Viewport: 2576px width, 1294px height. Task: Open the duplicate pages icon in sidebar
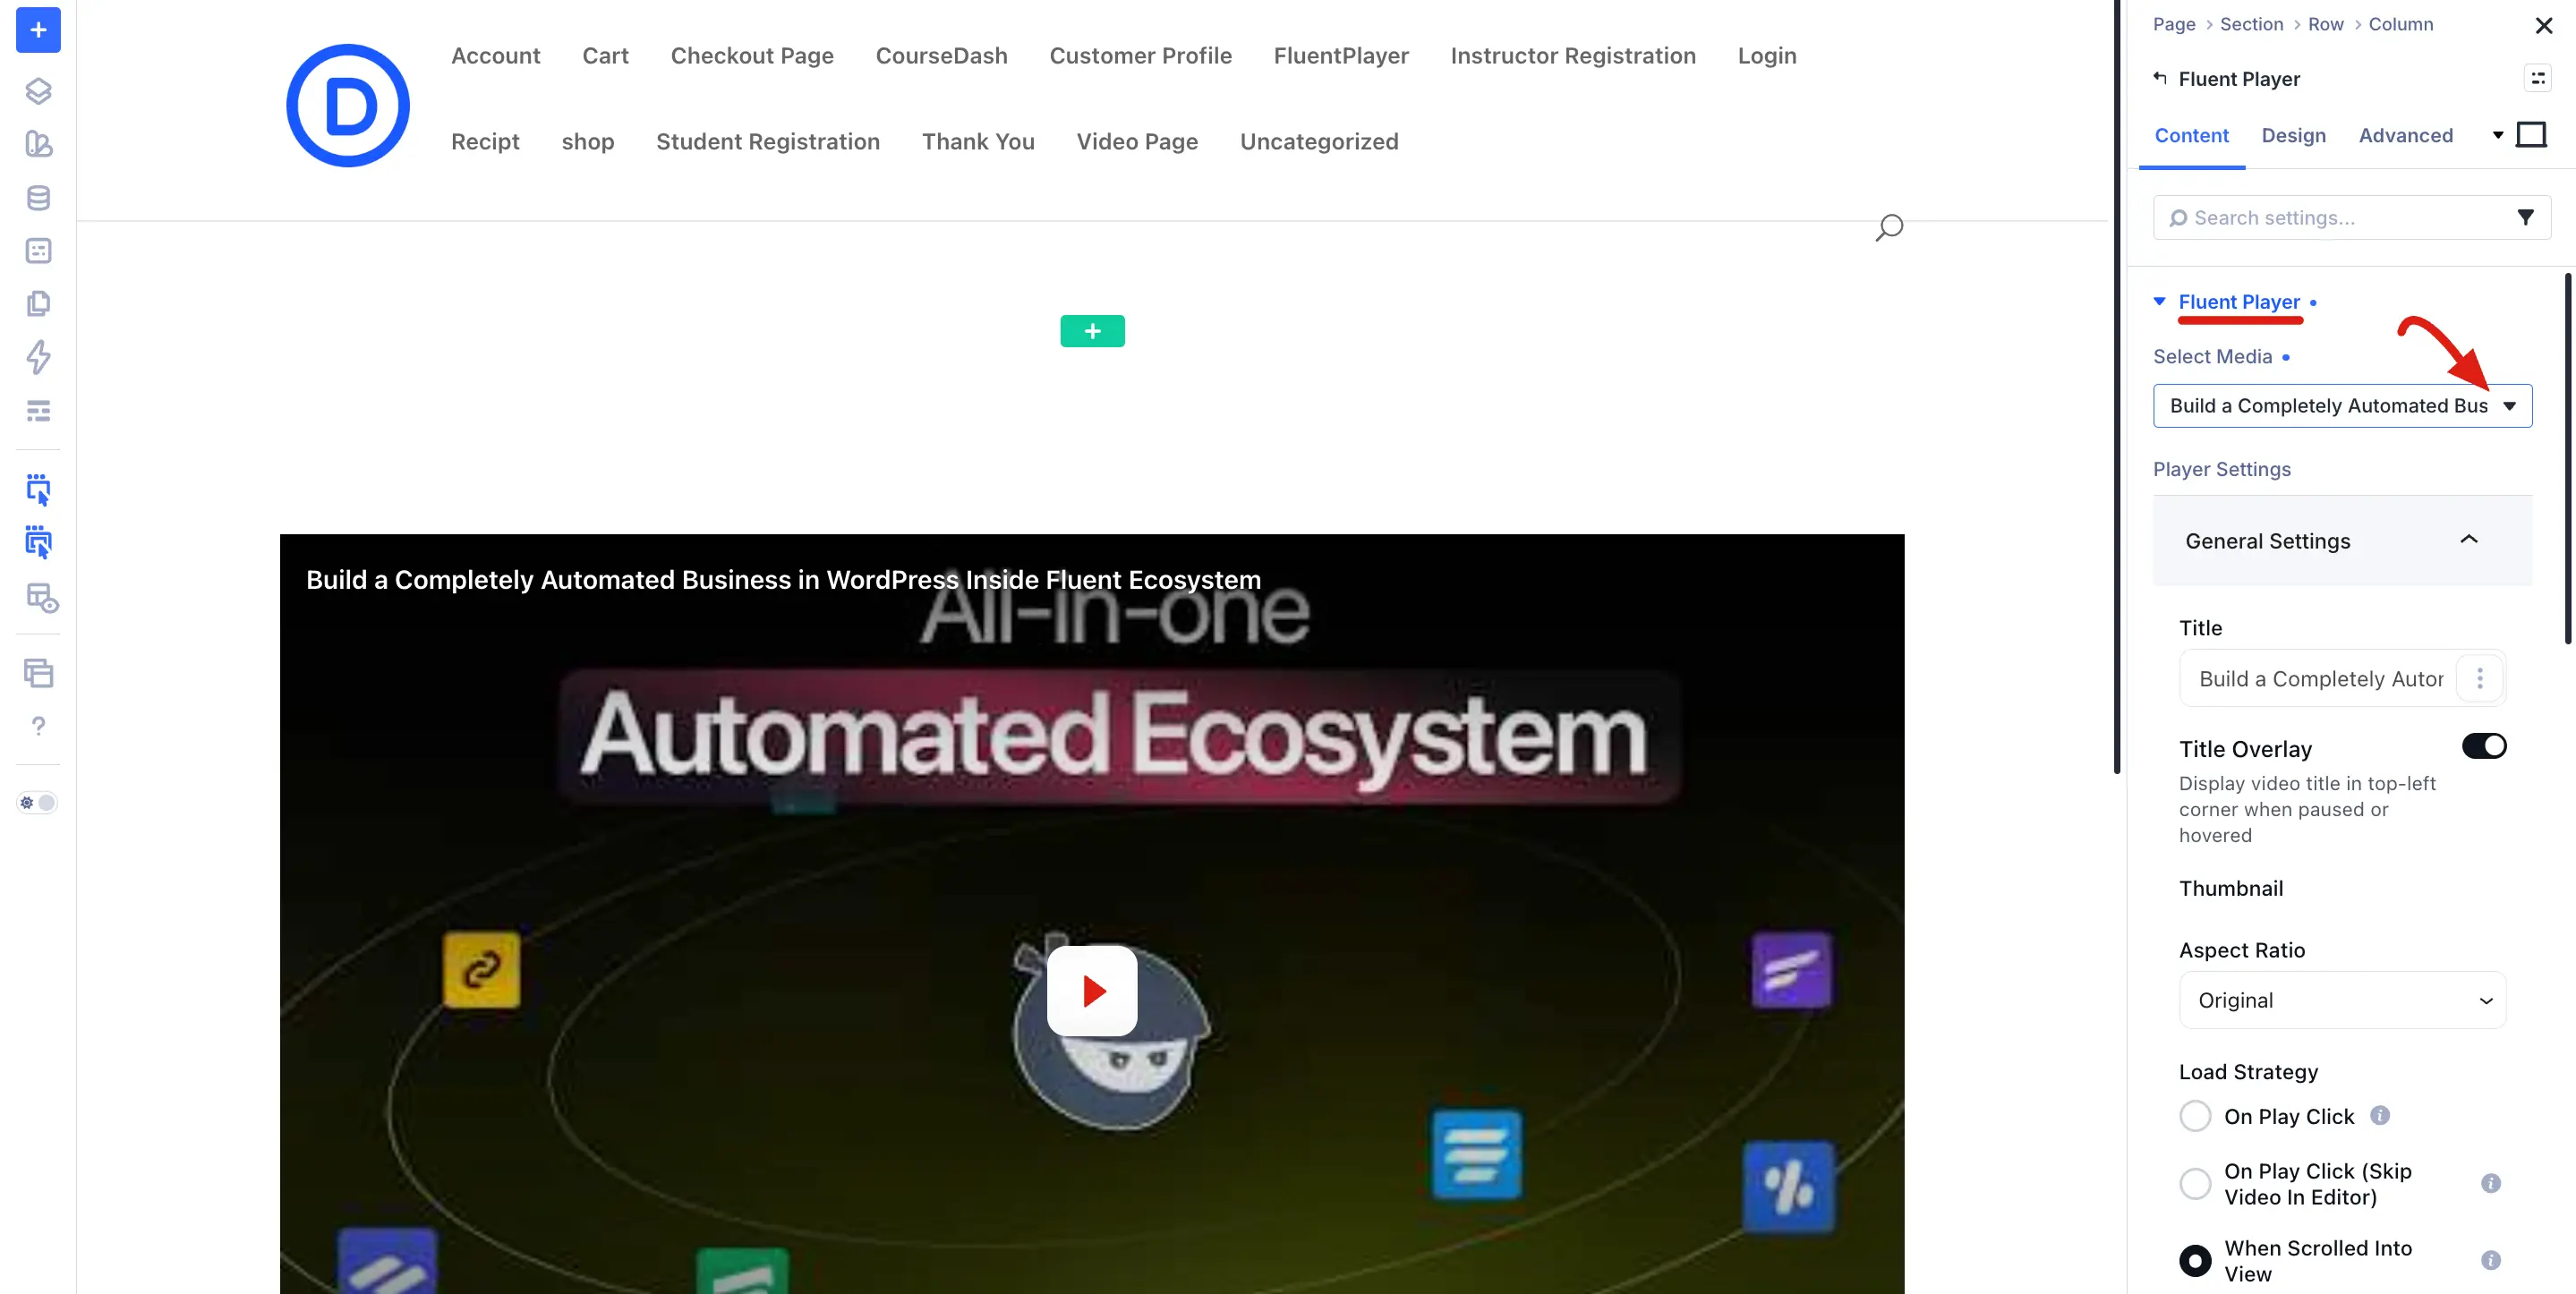tap(38, 304)
